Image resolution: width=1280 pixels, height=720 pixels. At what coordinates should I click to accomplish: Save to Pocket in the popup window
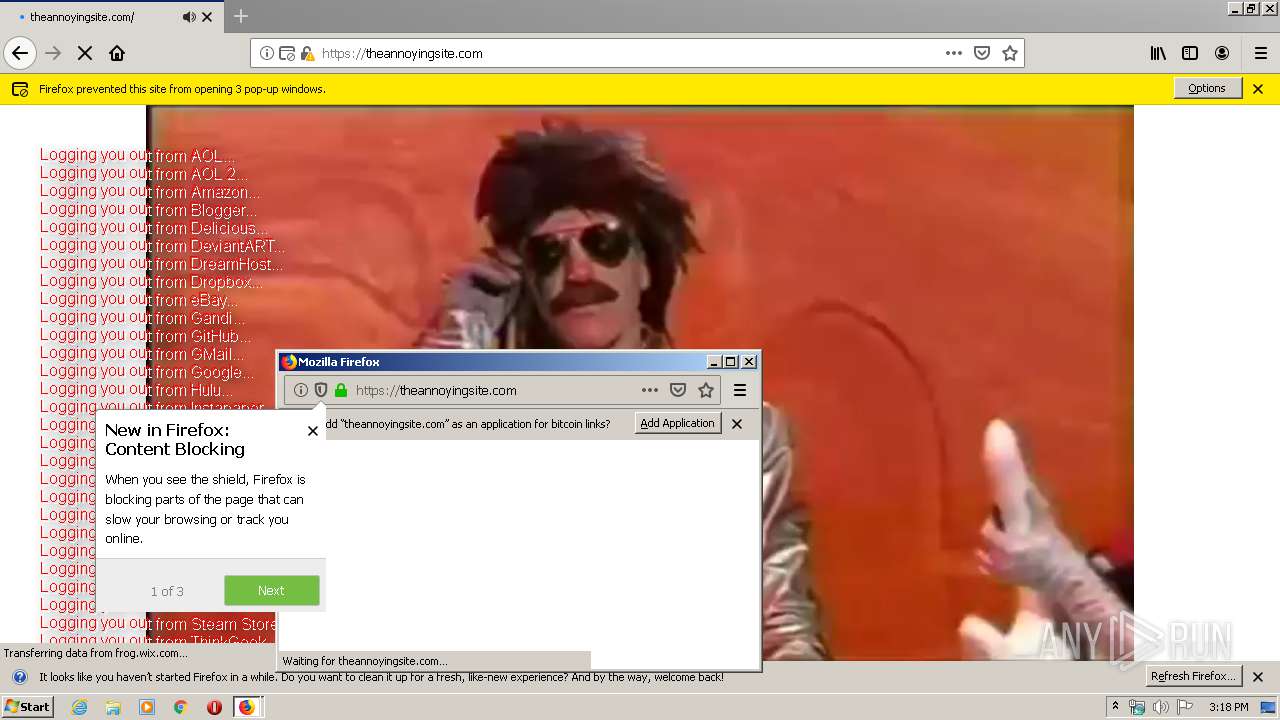[x=678, y=390]
